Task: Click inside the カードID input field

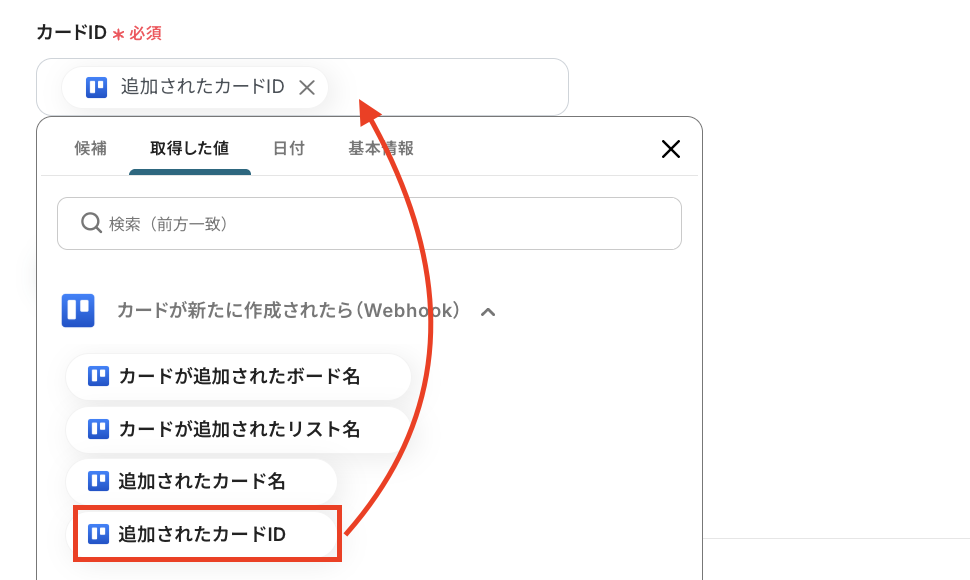Action: 450,87
